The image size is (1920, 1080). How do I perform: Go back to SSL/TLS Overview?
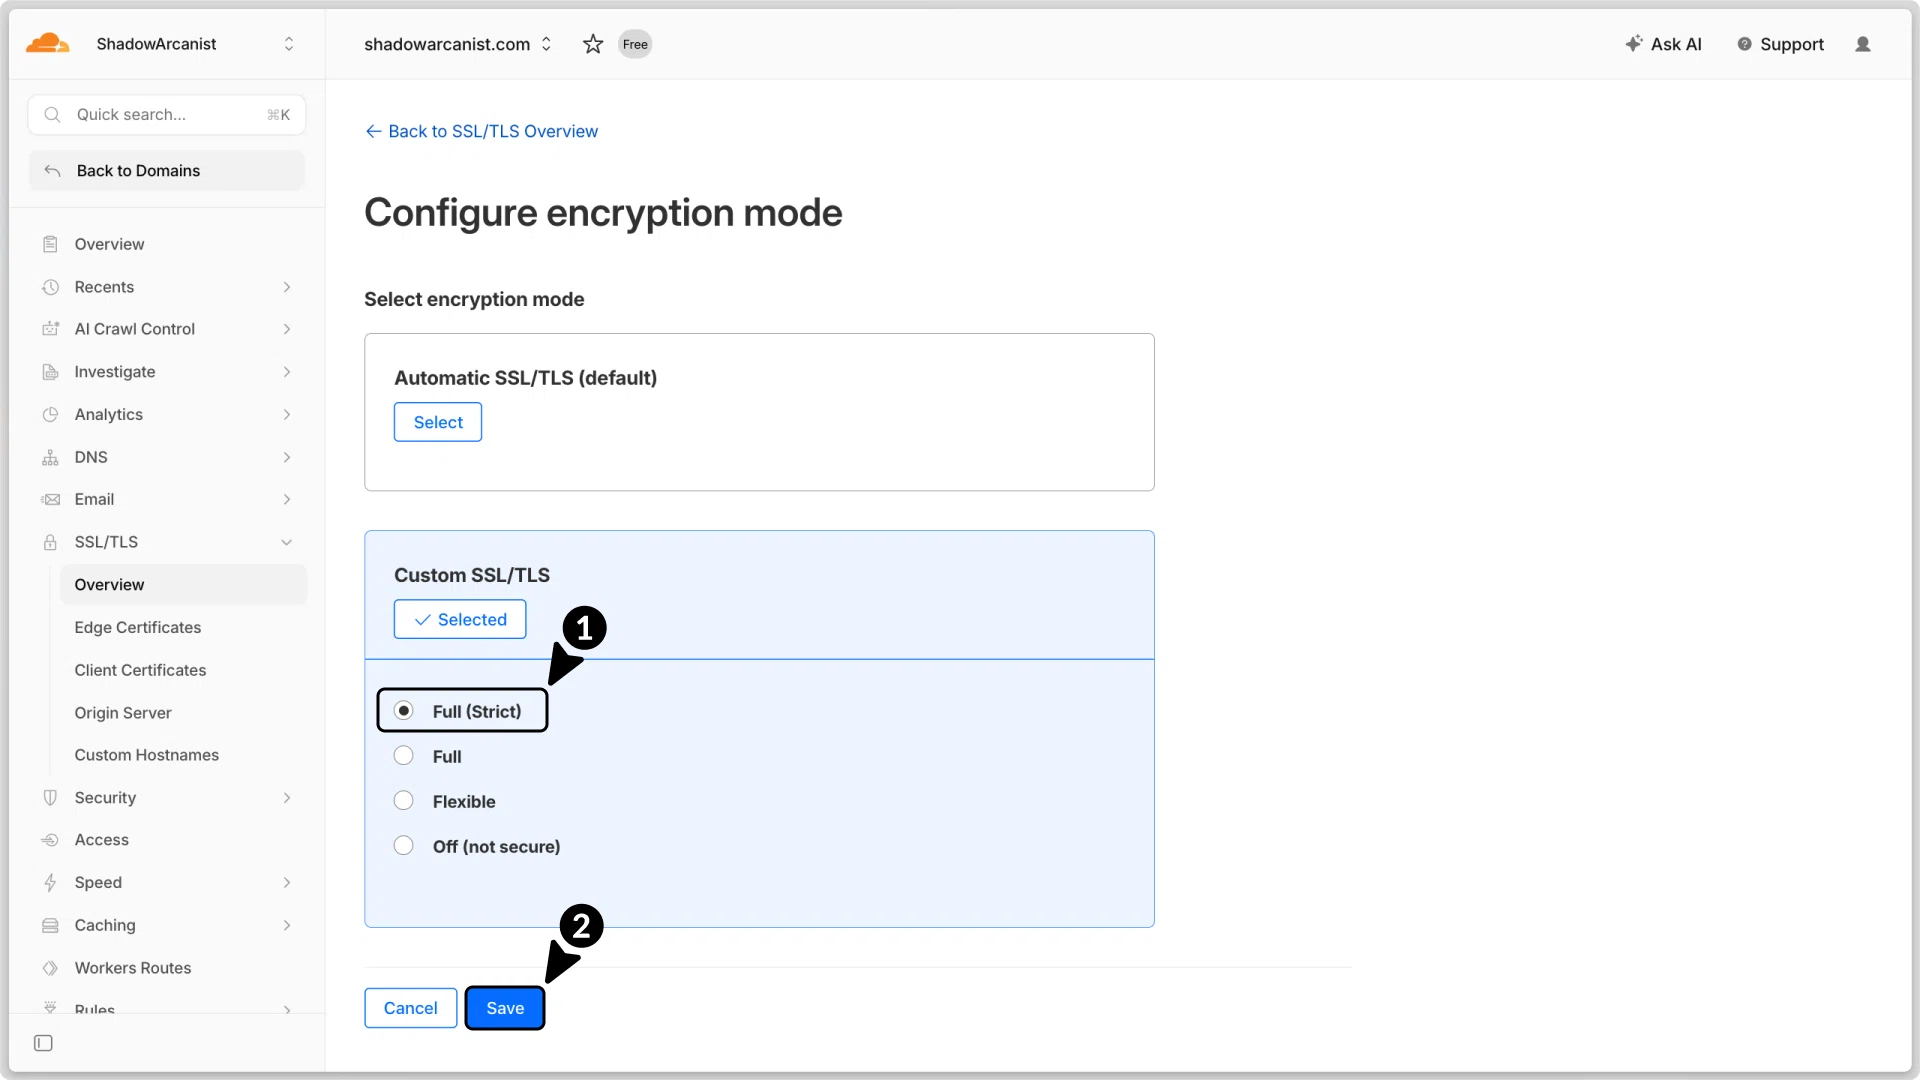(x=482, y=131)
